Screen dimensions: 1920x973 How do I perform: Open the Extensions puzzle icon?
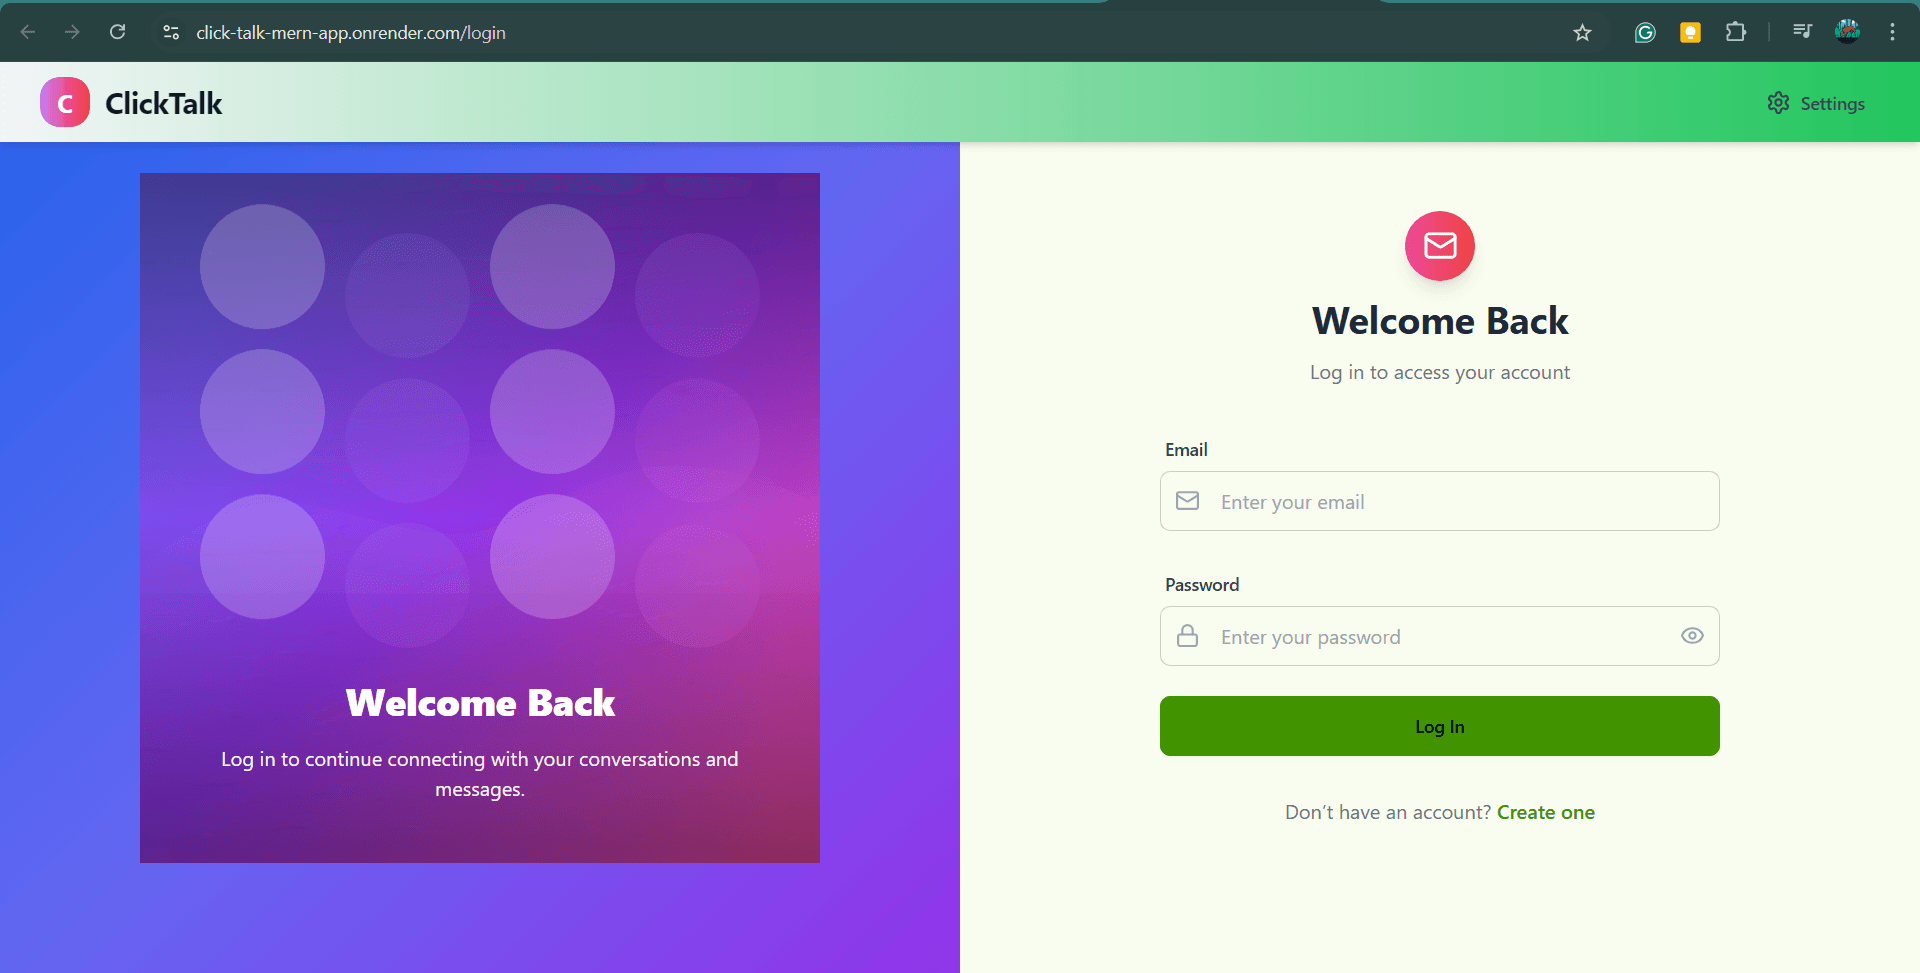pos(1736,32)
